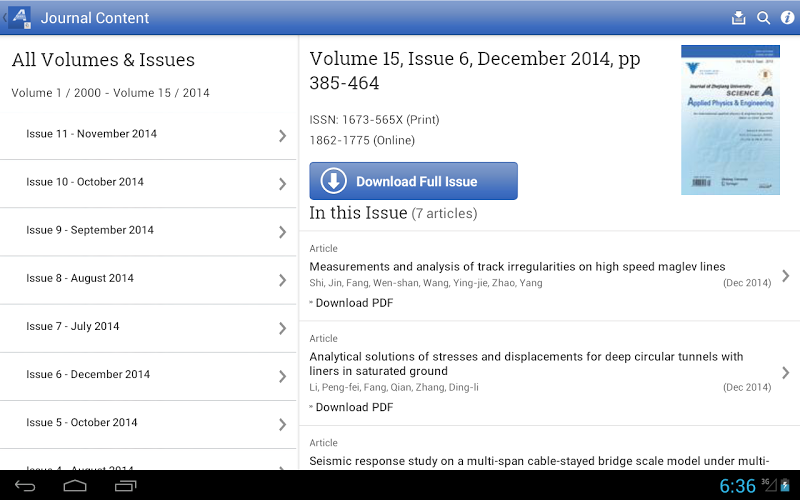The height and width of the screenshot is (500, 800).
Task: Open the recent apps button
Action: 126,486
